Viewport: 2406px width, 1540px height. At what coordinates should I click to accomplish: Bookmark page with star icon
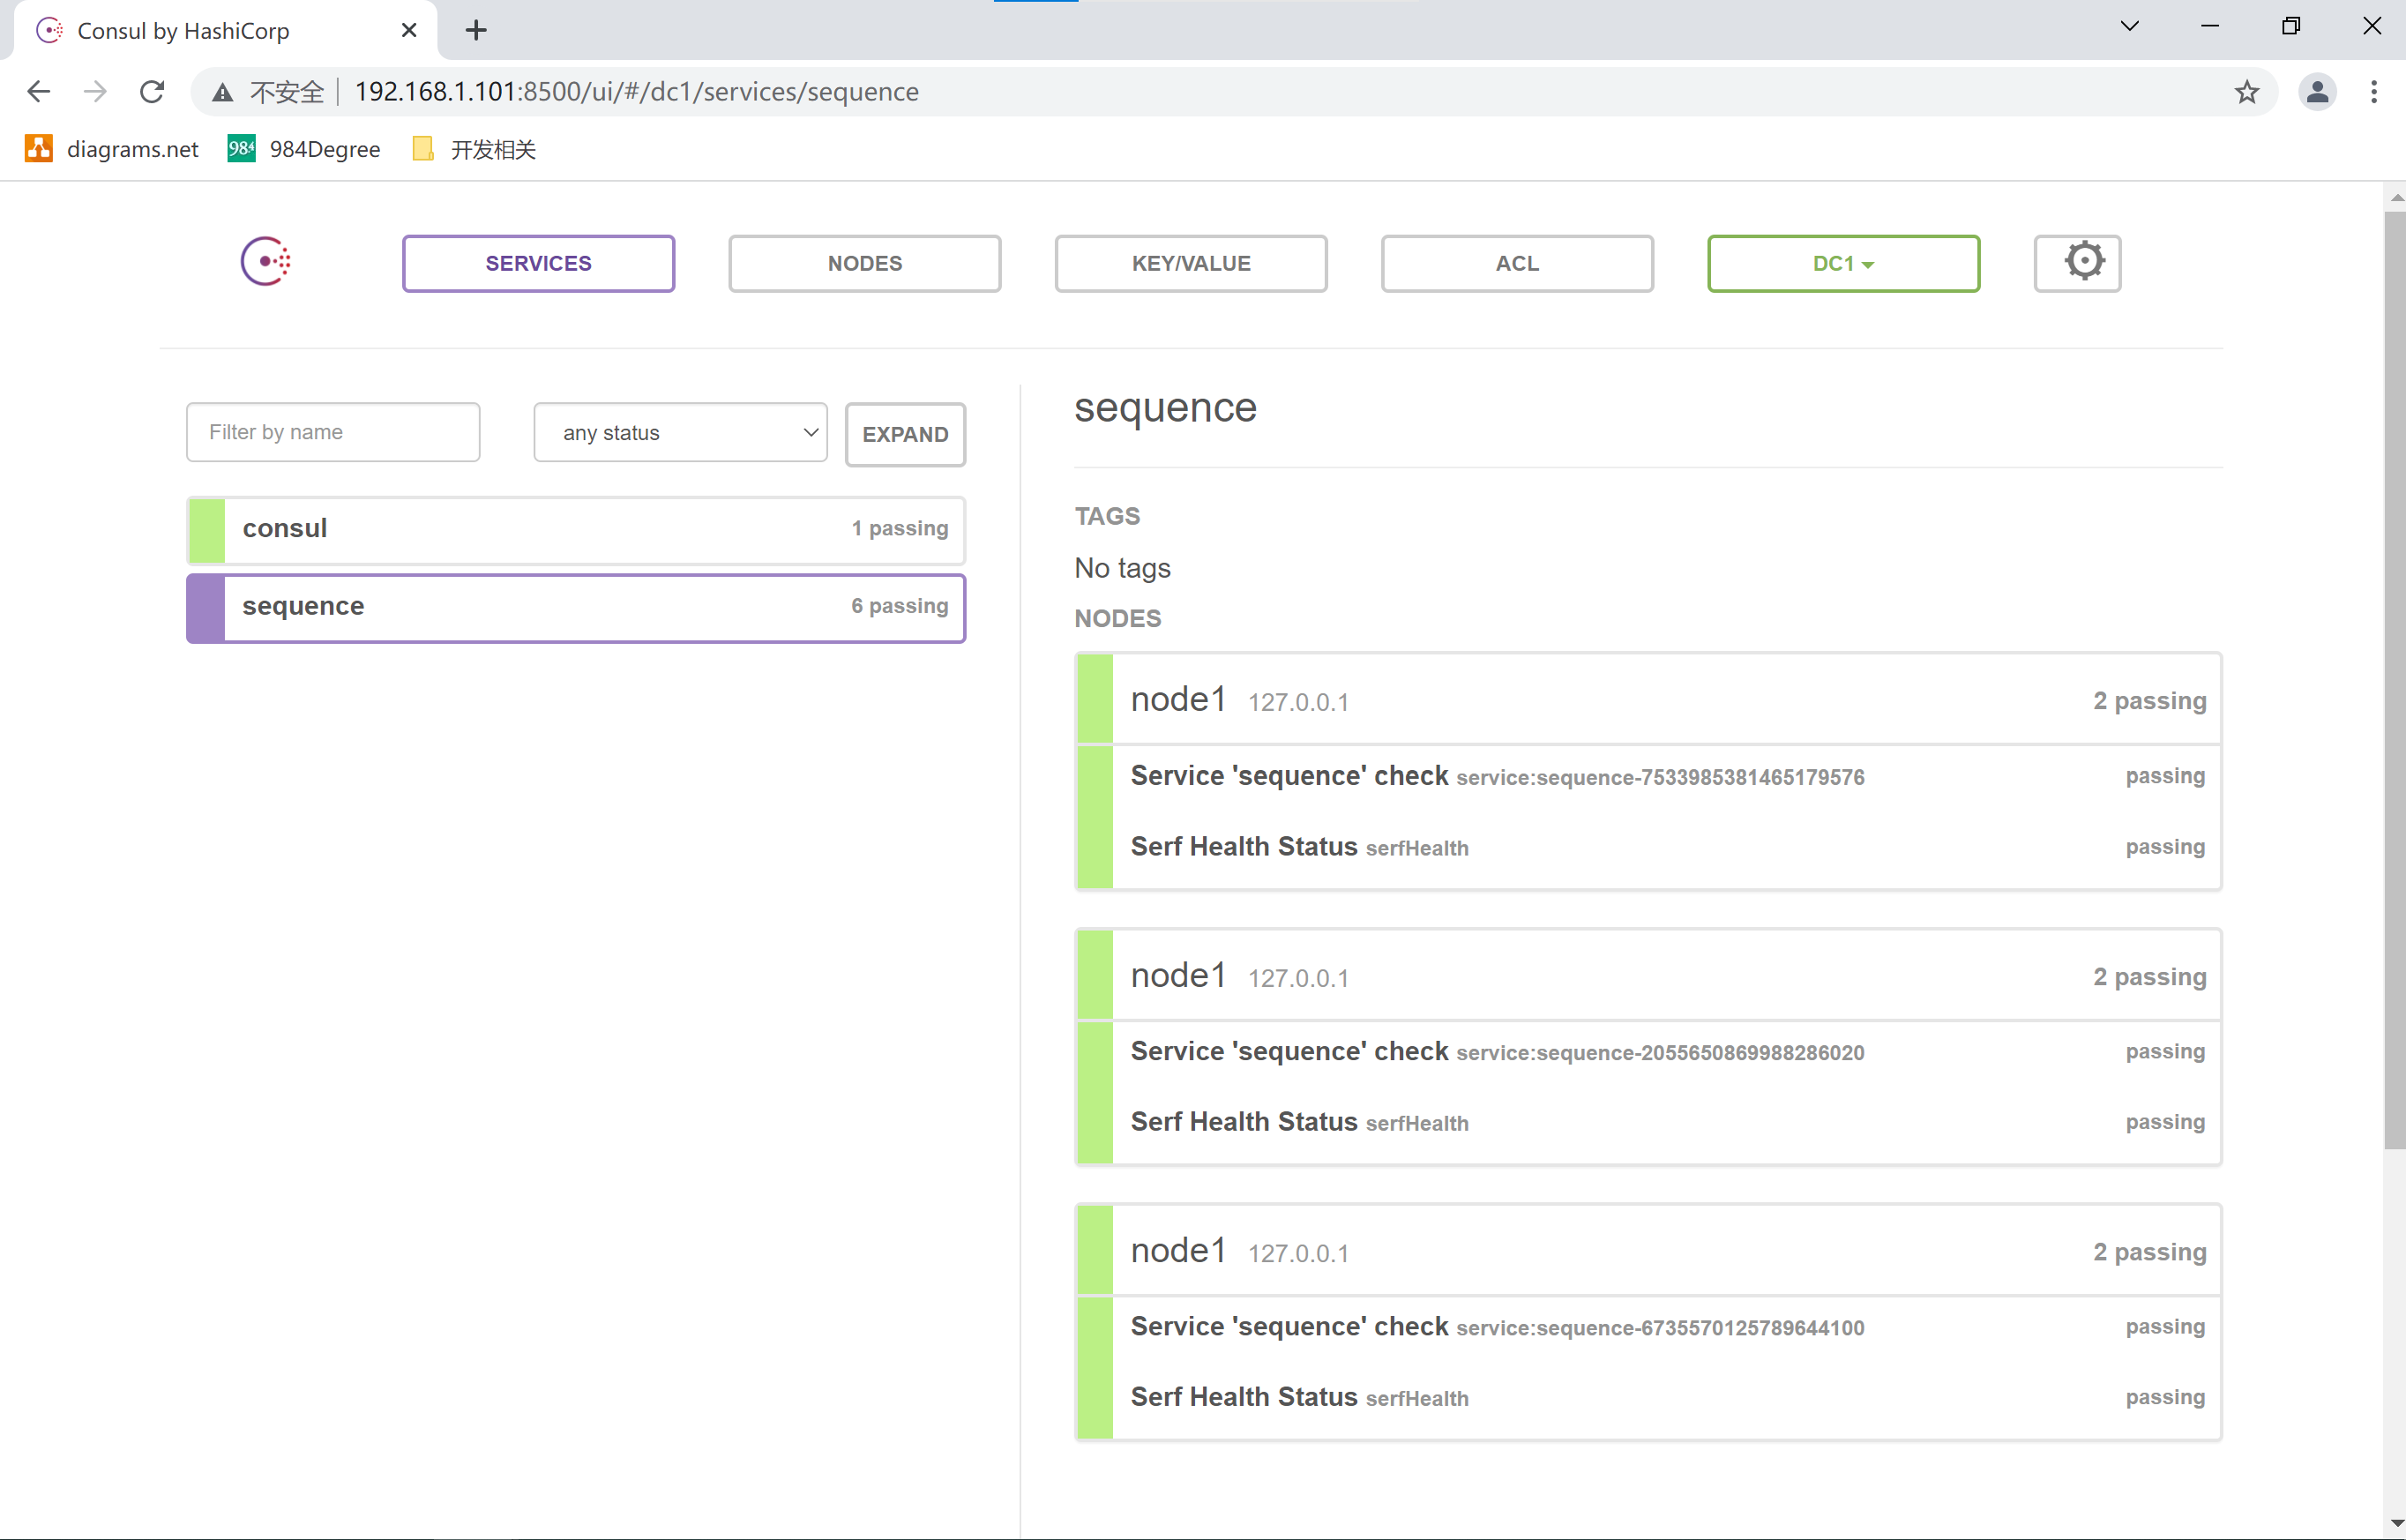coord(2246,92)
